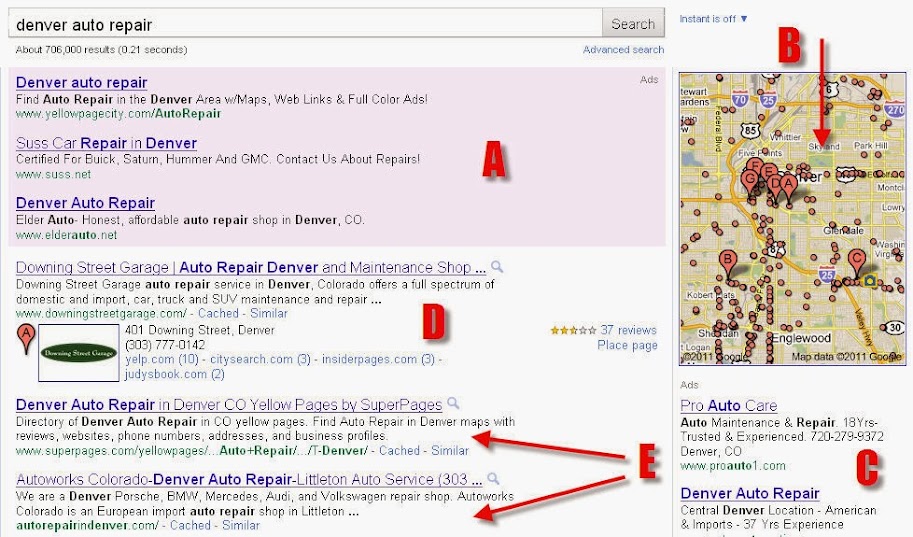Click the preview magnifier beside SuperPages result
Image resolution: width=913 pixels, height=537 pixels.
pyautogui.click(x=453, y=403)
